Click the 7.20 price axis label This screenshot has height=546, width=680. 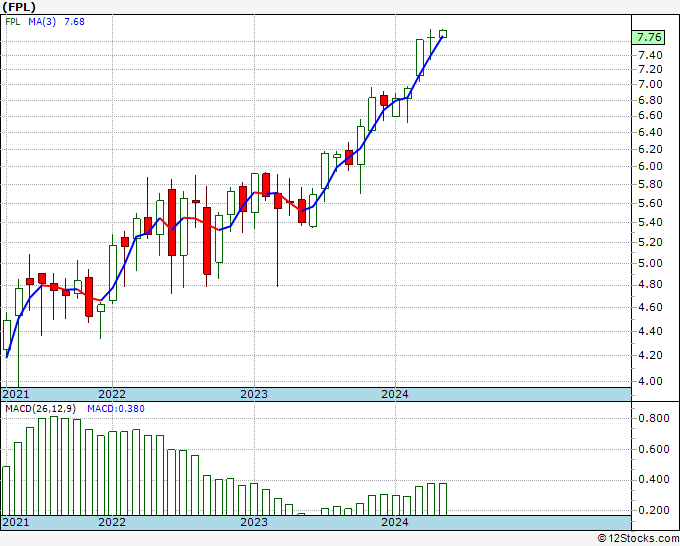[x=650, y=69]
